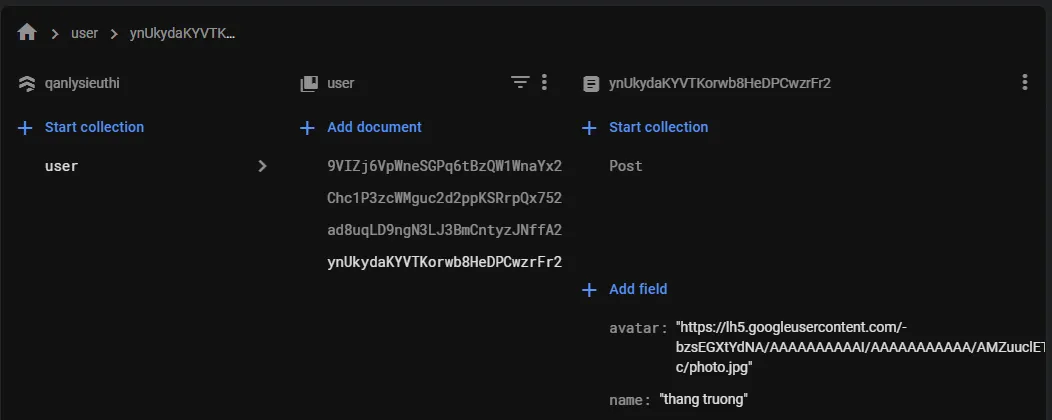This screenshot has width=1052, height=420.
Task: Click the qanlysieuthi database icon
Action: pos(27,84)
